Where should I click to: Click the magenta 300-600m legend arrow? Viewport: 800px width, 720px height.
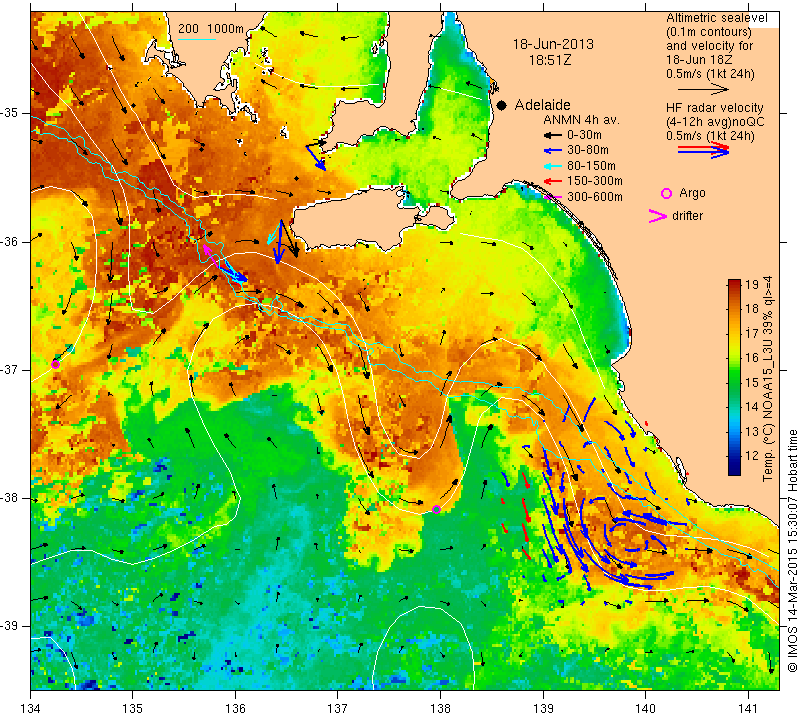click(x=552, y=197)
